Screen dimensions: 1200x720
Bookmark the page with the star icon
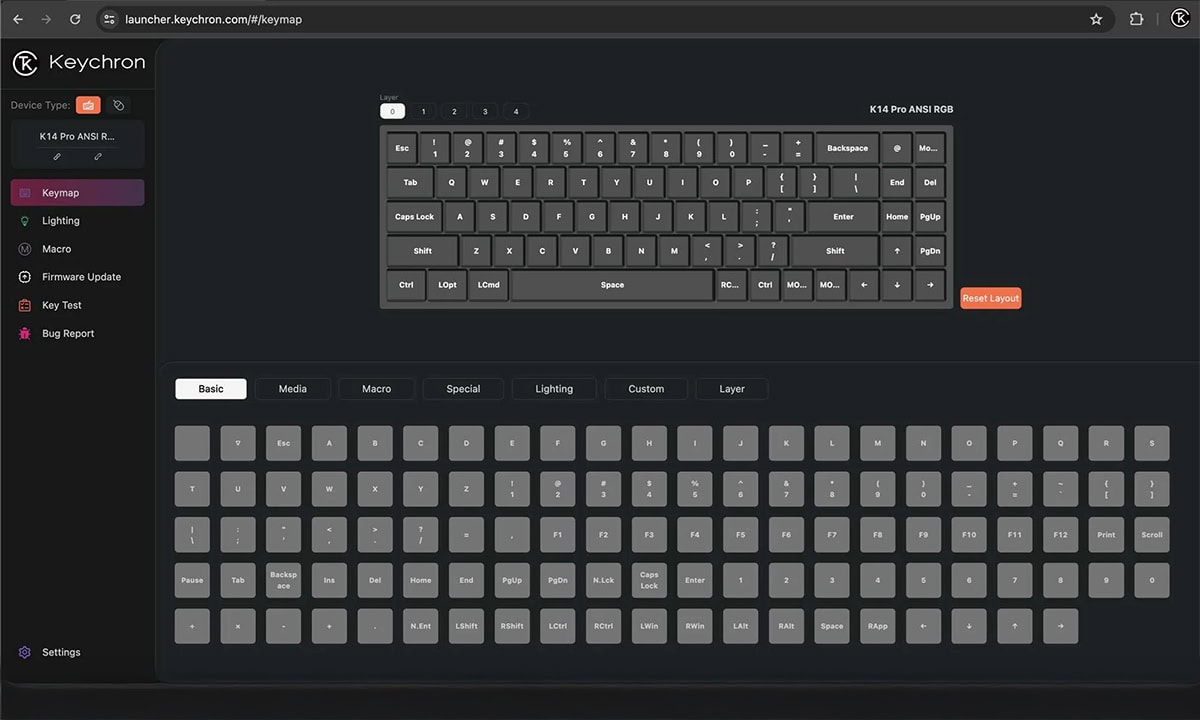[x=1096, y=18]
